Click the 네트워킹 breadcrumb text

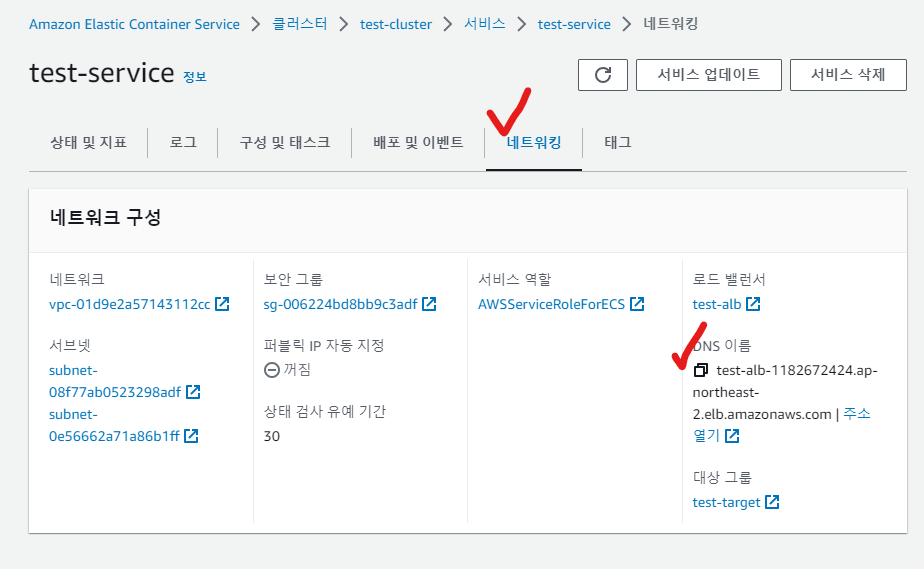click(x=671, y=24)
